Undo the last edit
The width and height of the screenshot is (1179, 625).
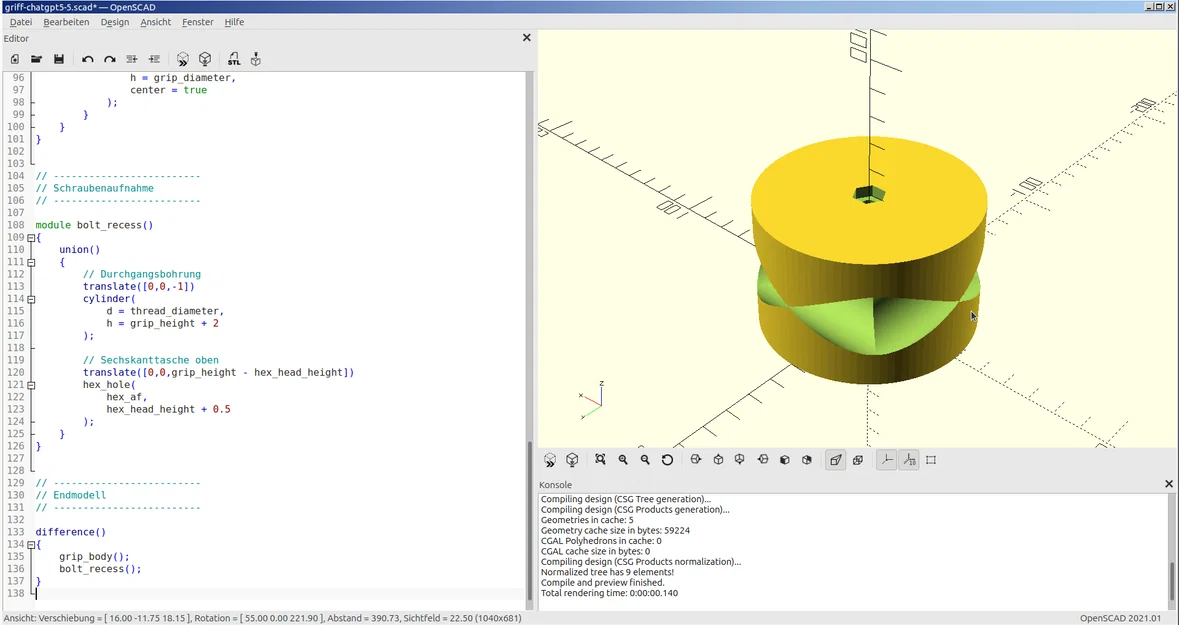click(88, 59)
